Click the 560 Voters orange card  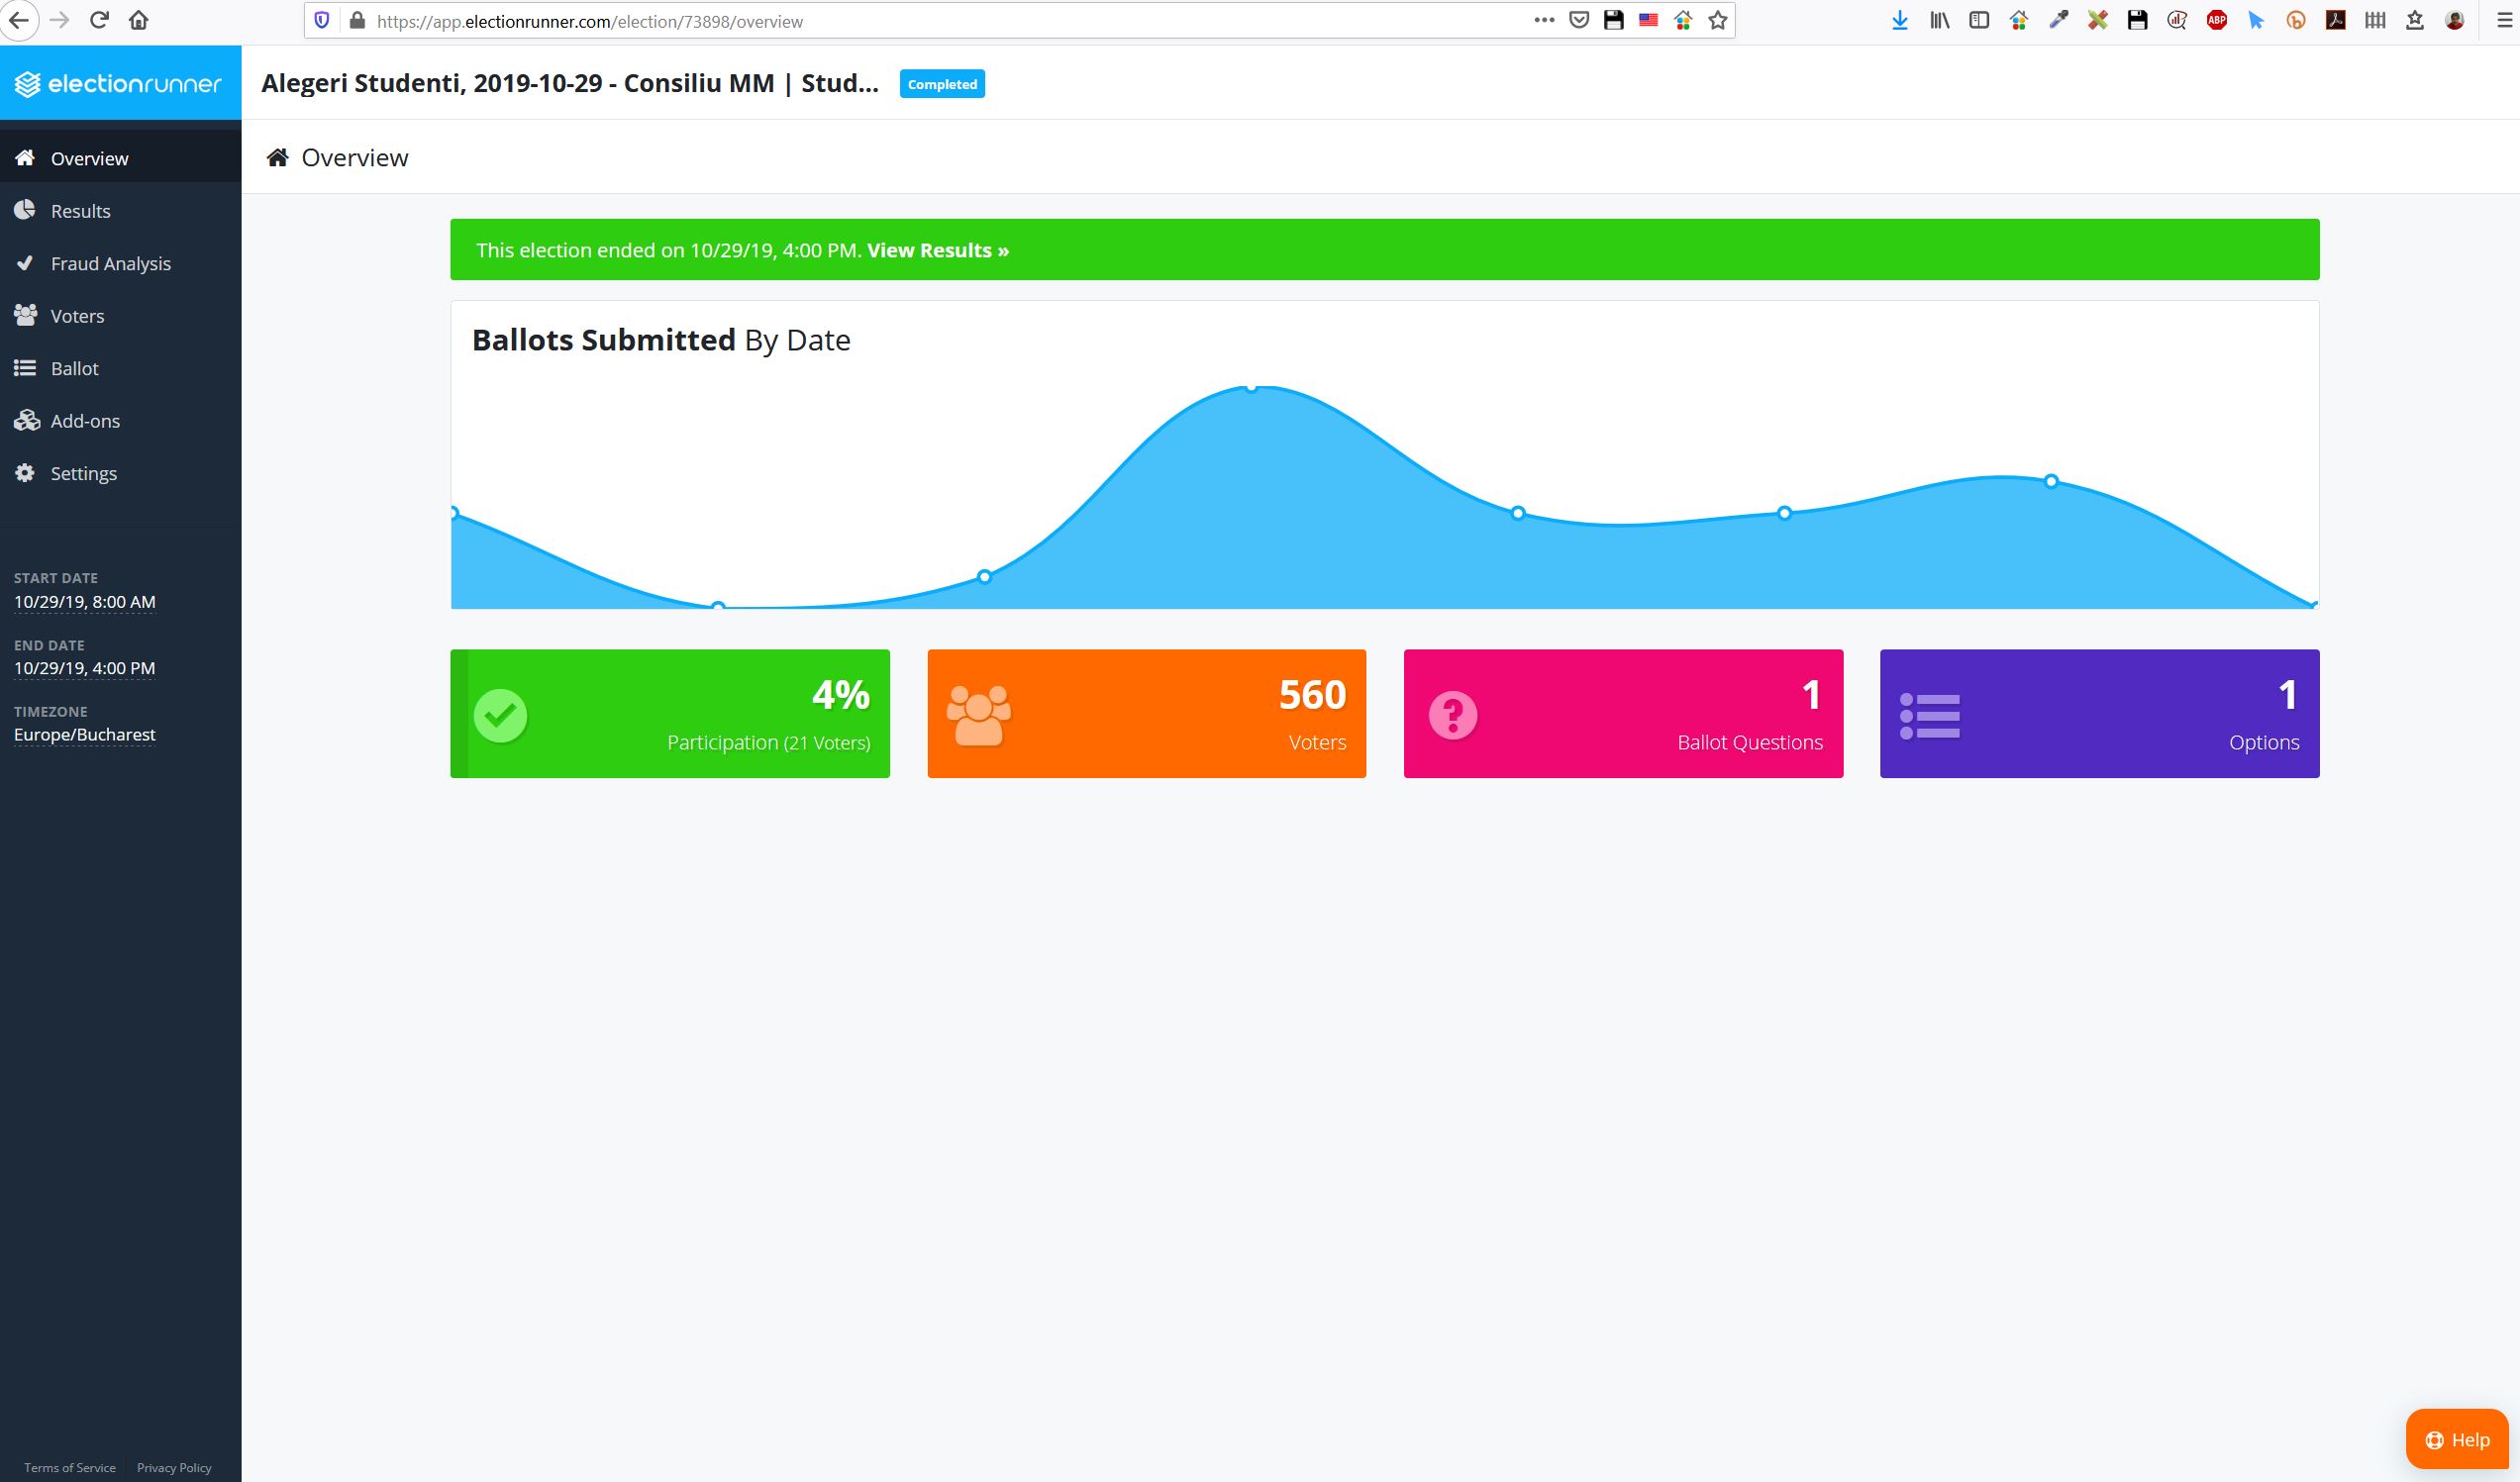(1146, 713)
